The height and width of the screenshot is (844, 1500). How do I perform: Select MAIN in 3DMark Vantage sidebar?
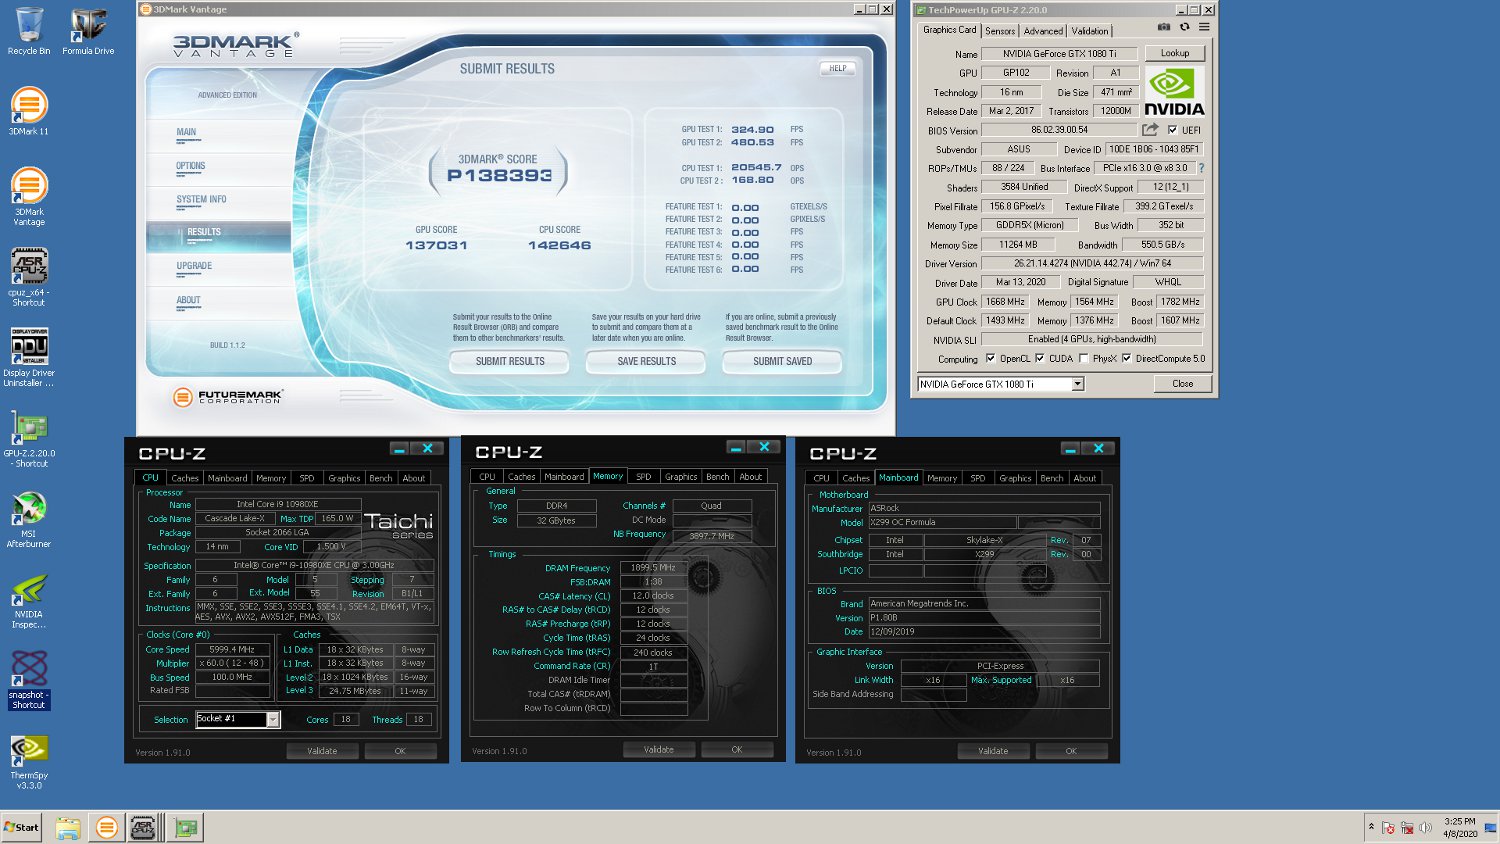186,132
